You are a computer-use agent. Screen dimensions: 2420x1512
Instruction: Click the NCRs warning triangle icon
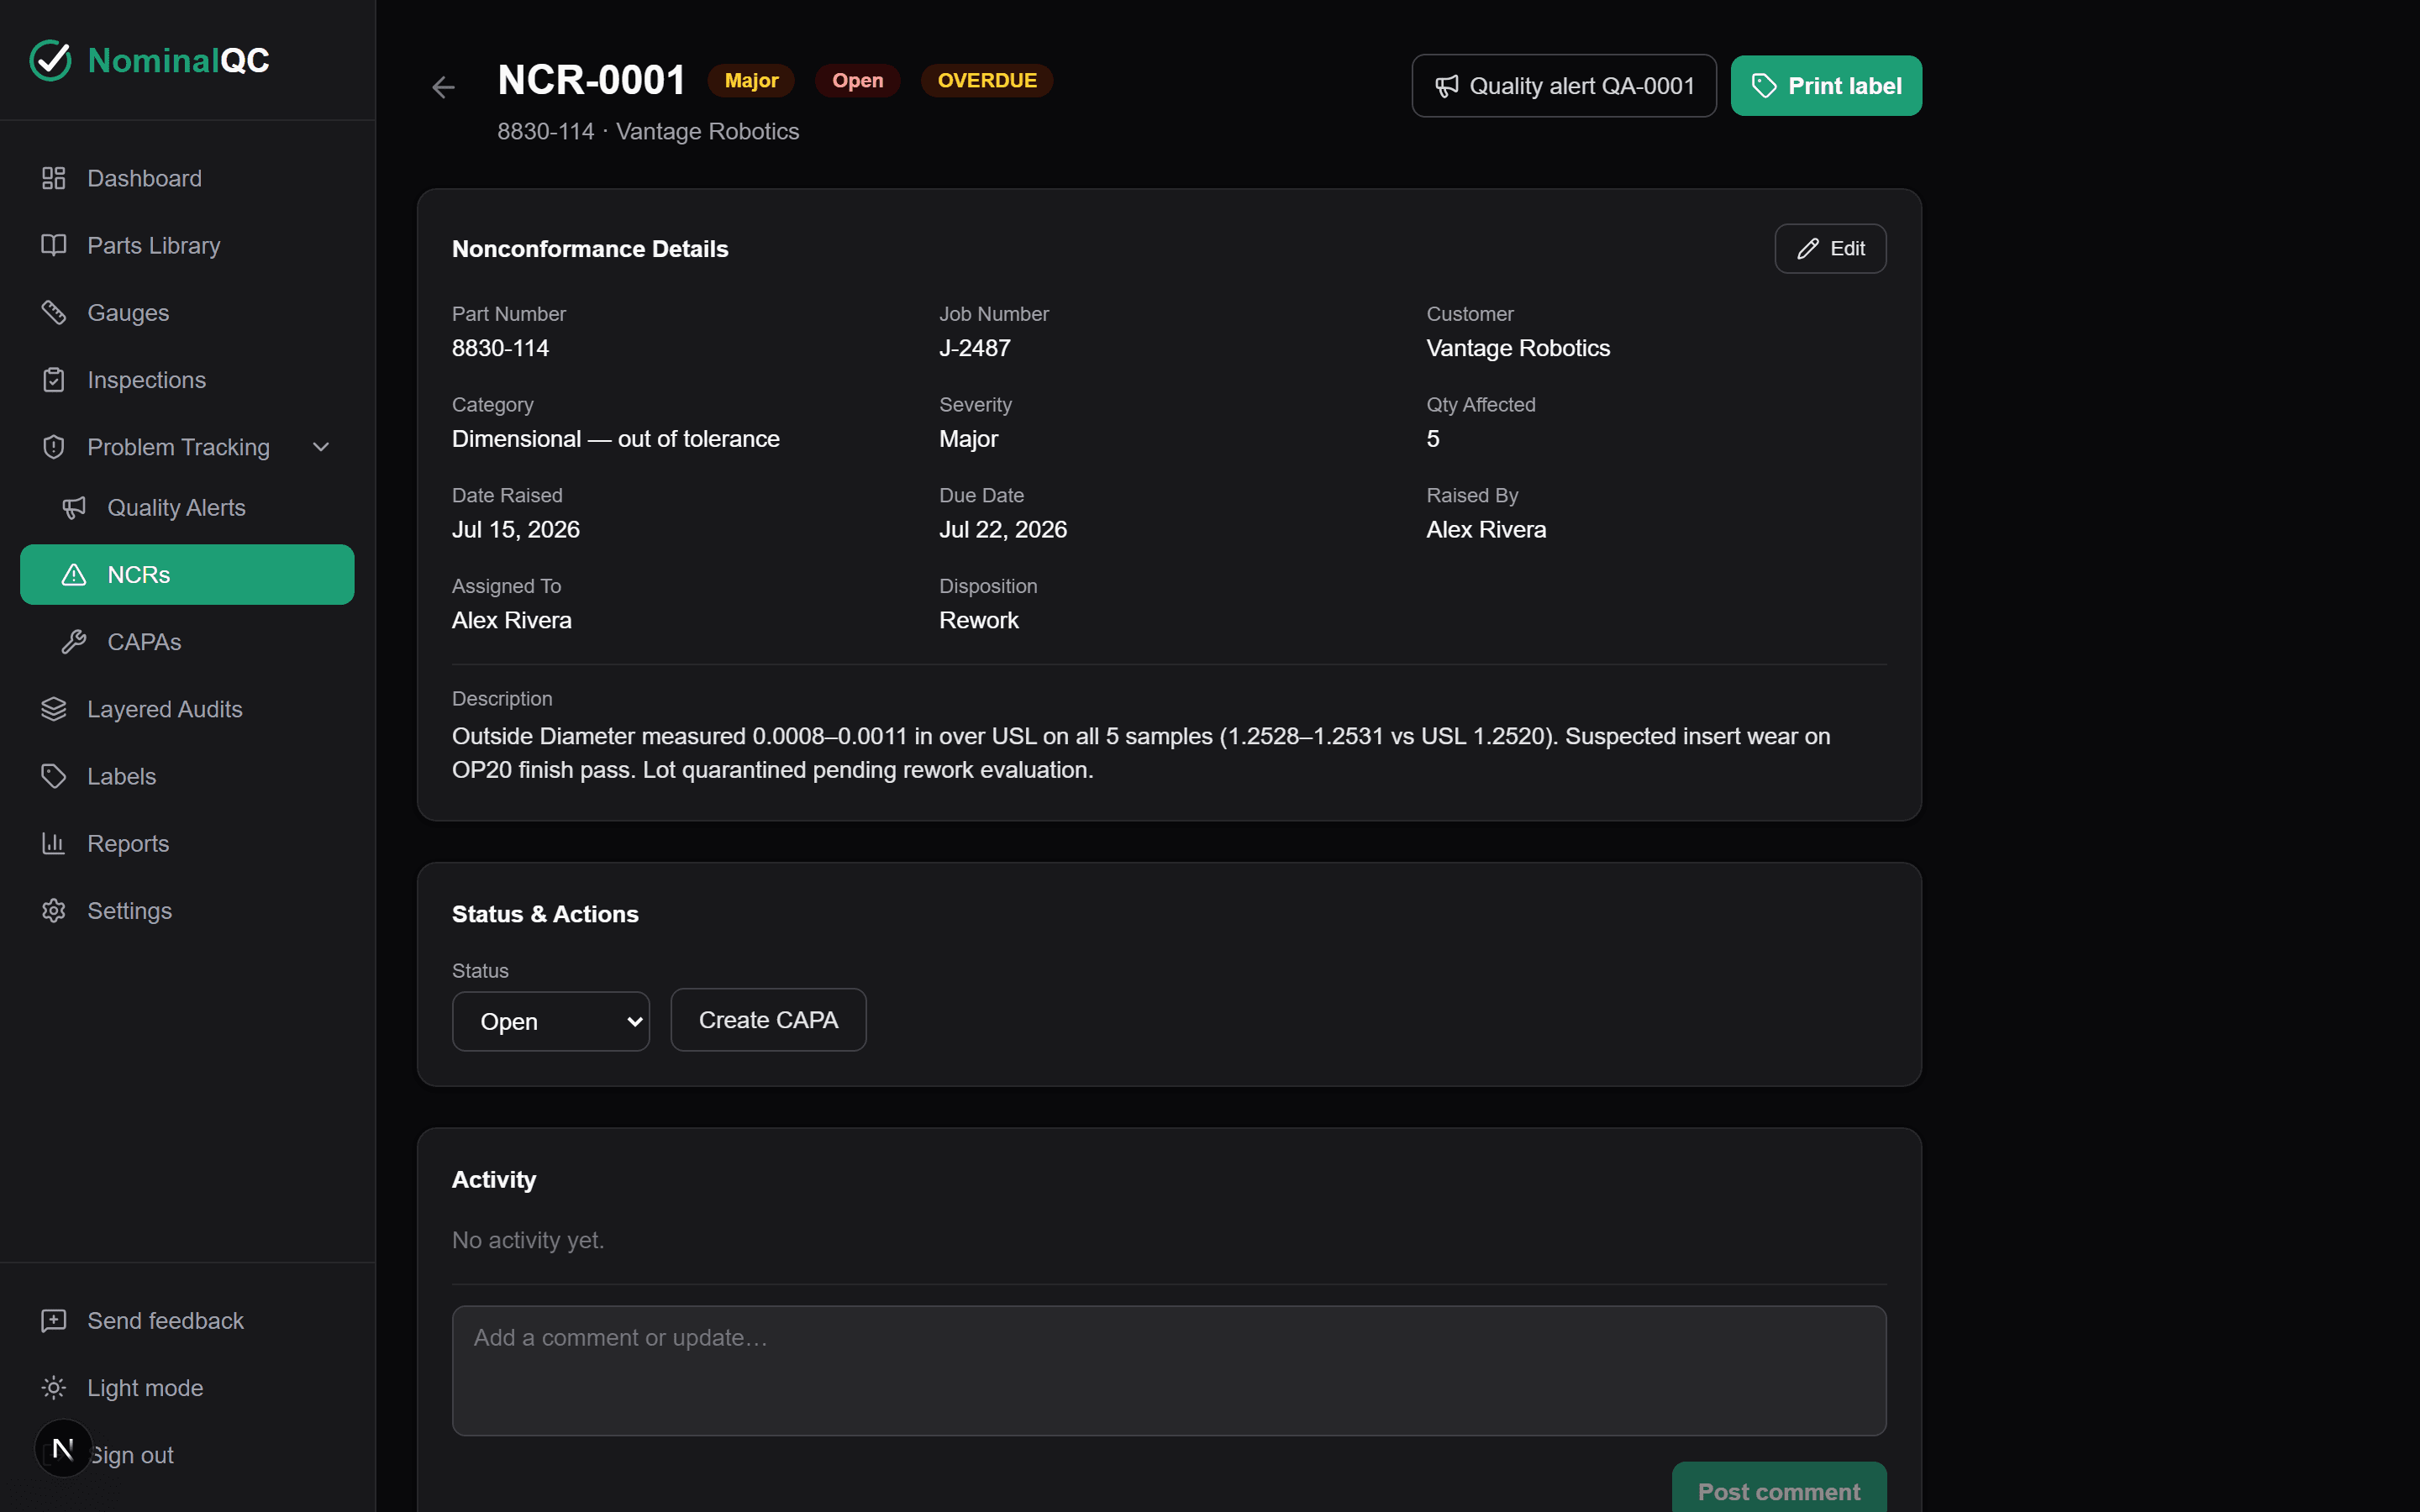coord(74,575)
